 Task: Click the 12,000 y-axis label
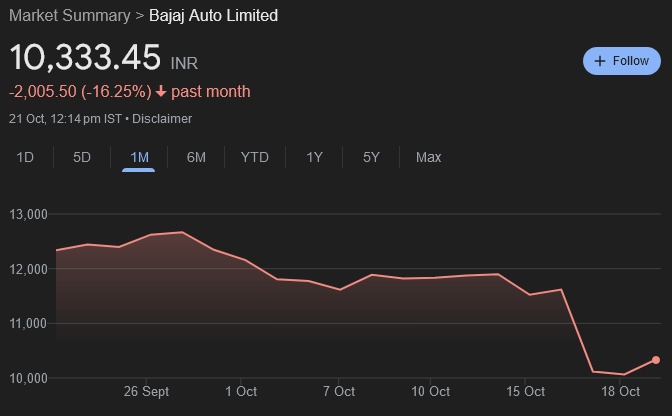tap(28, 269)
